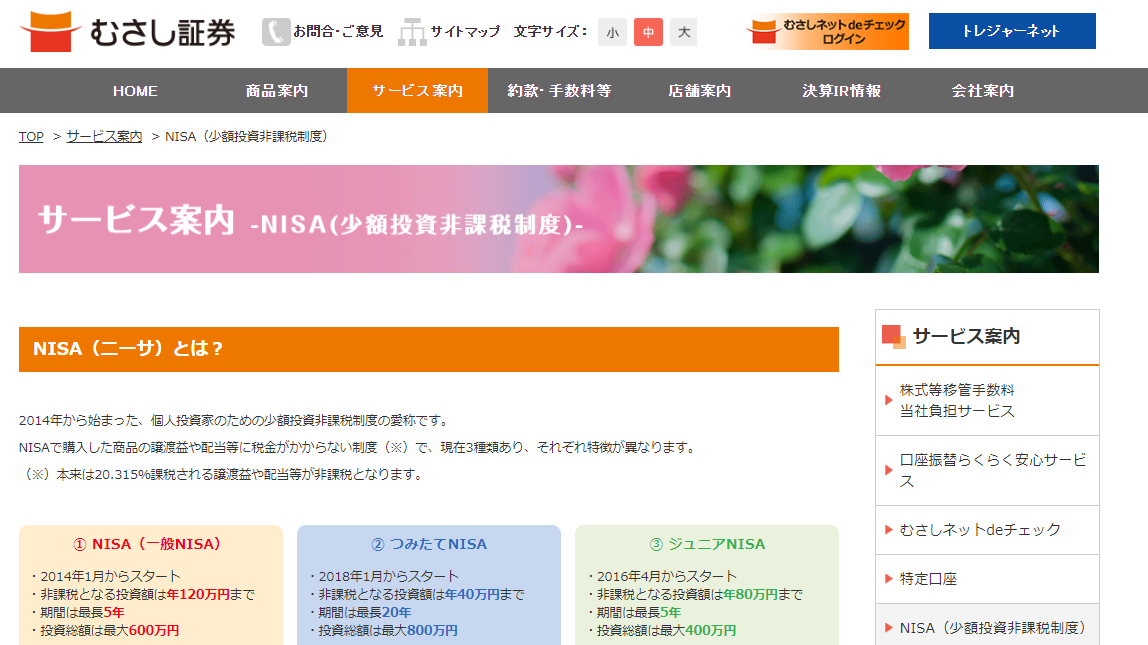Go to HOME in navigation bar
The width and height of the screenshot is (1148, 645).
tap(135, 91)
